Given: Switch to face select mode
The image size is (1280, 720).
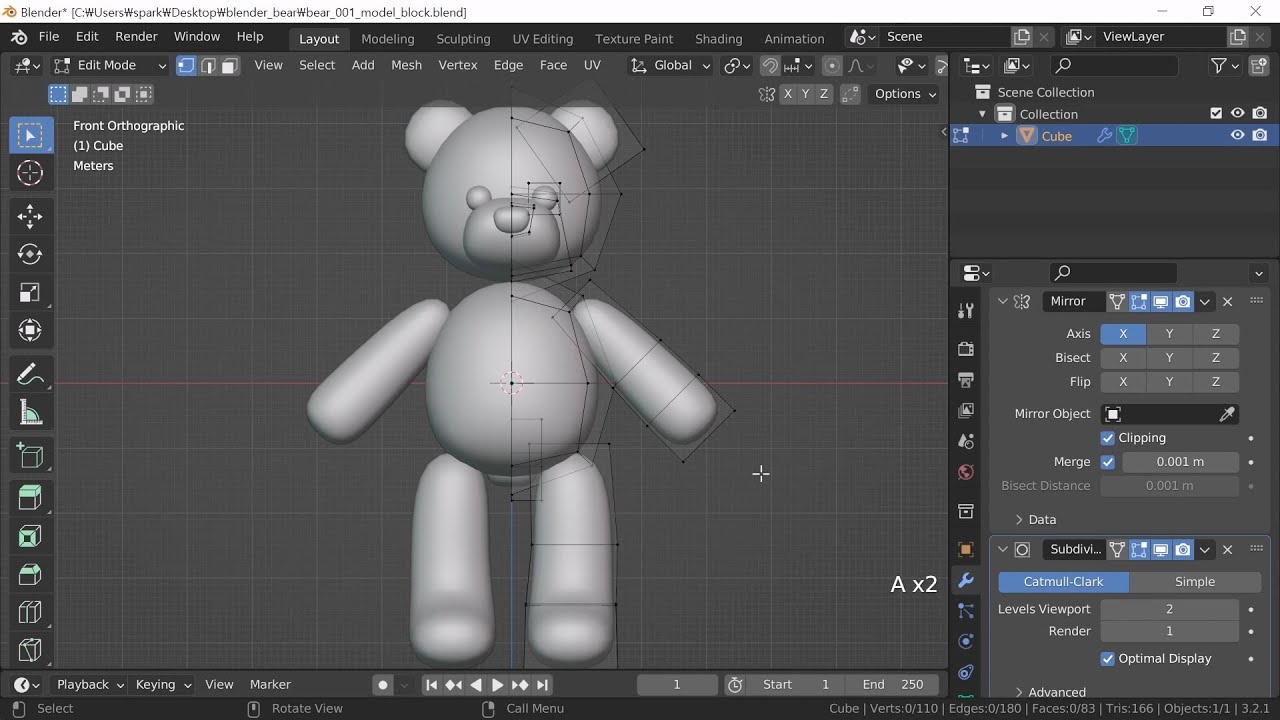Looking at the screenshot, I should (x=229, y=65).
